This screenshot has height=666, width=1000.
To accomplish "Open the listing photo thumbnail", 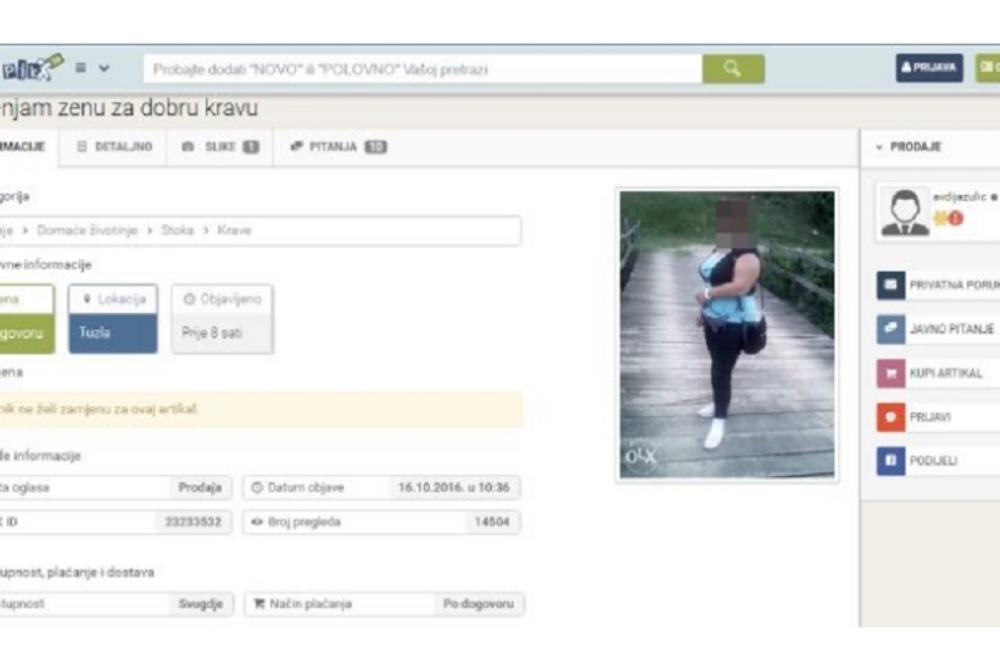I will tap(727, 335).
